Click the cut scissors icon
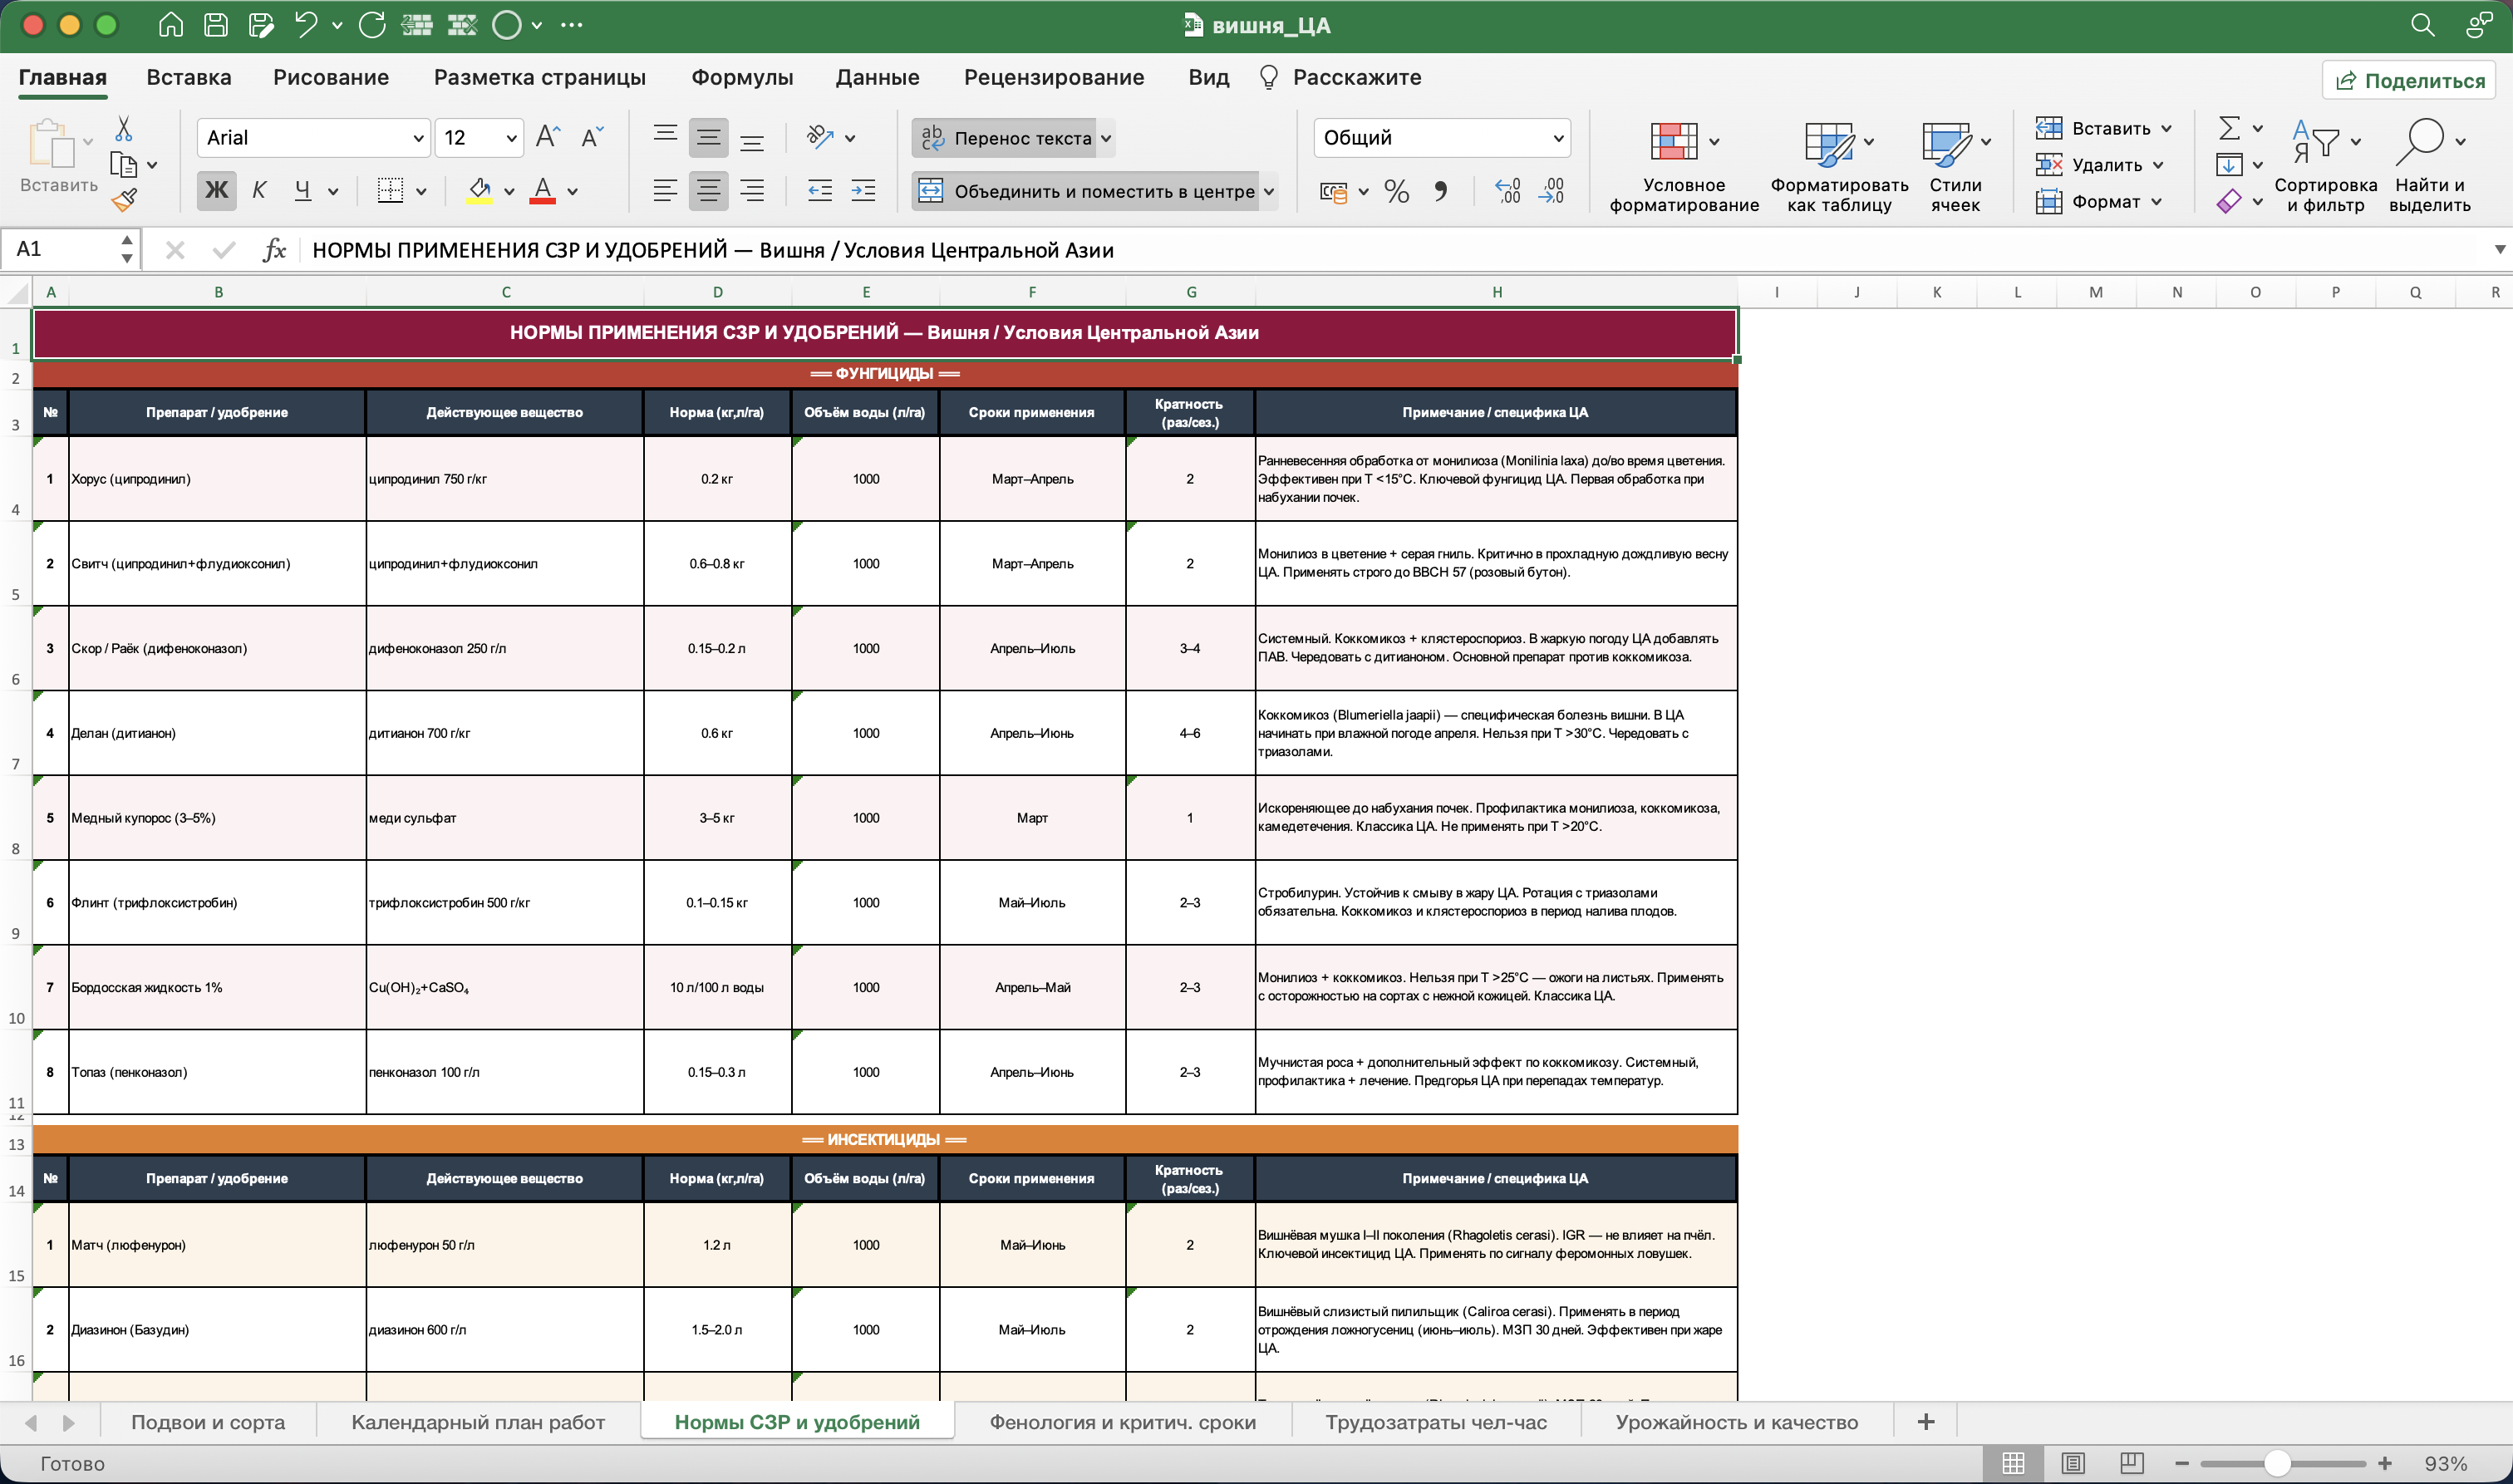The width and height of the screenshot is (2513, 1484). tap(123, 129)
